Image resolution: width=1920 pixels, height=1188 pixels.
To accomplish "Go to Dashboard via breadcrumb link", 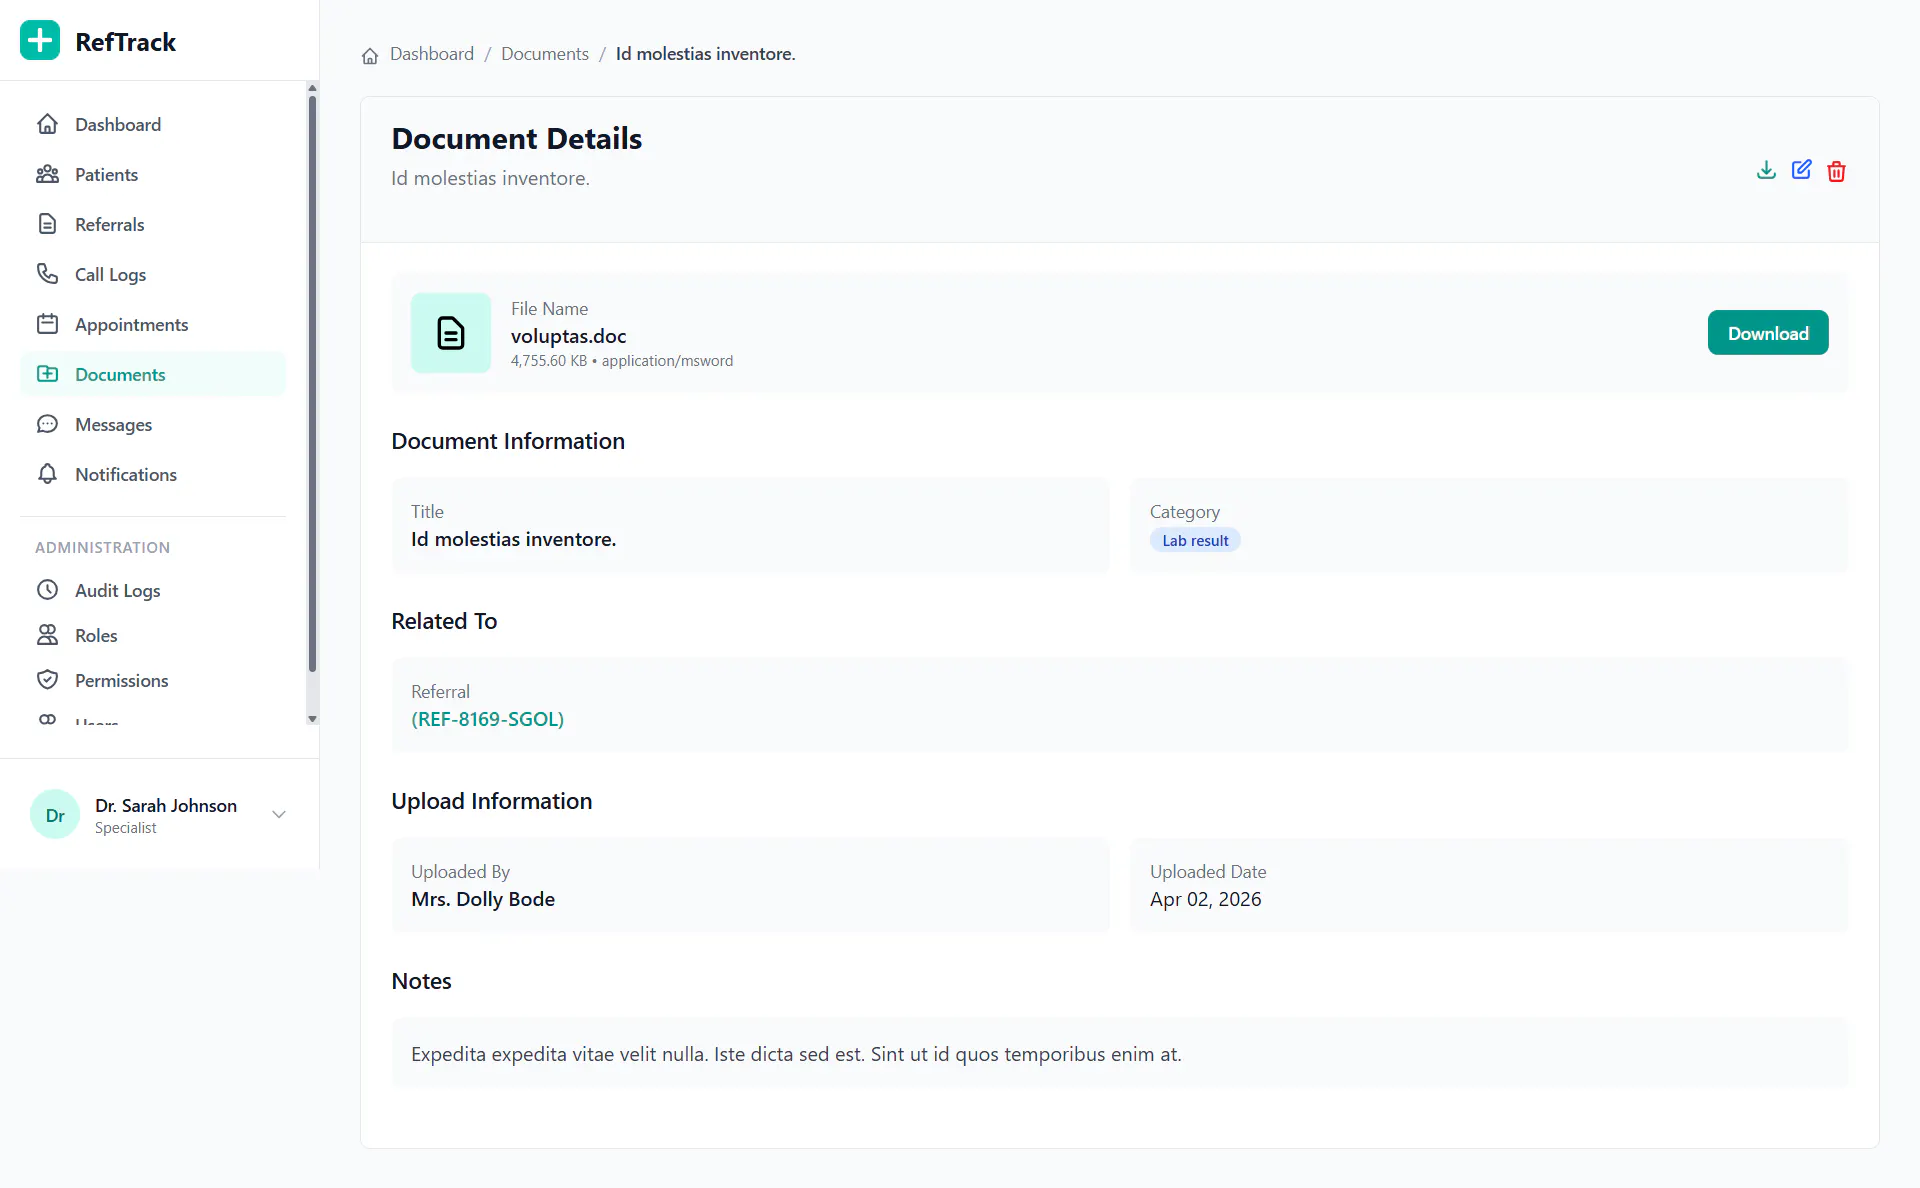I will [432, 54].
